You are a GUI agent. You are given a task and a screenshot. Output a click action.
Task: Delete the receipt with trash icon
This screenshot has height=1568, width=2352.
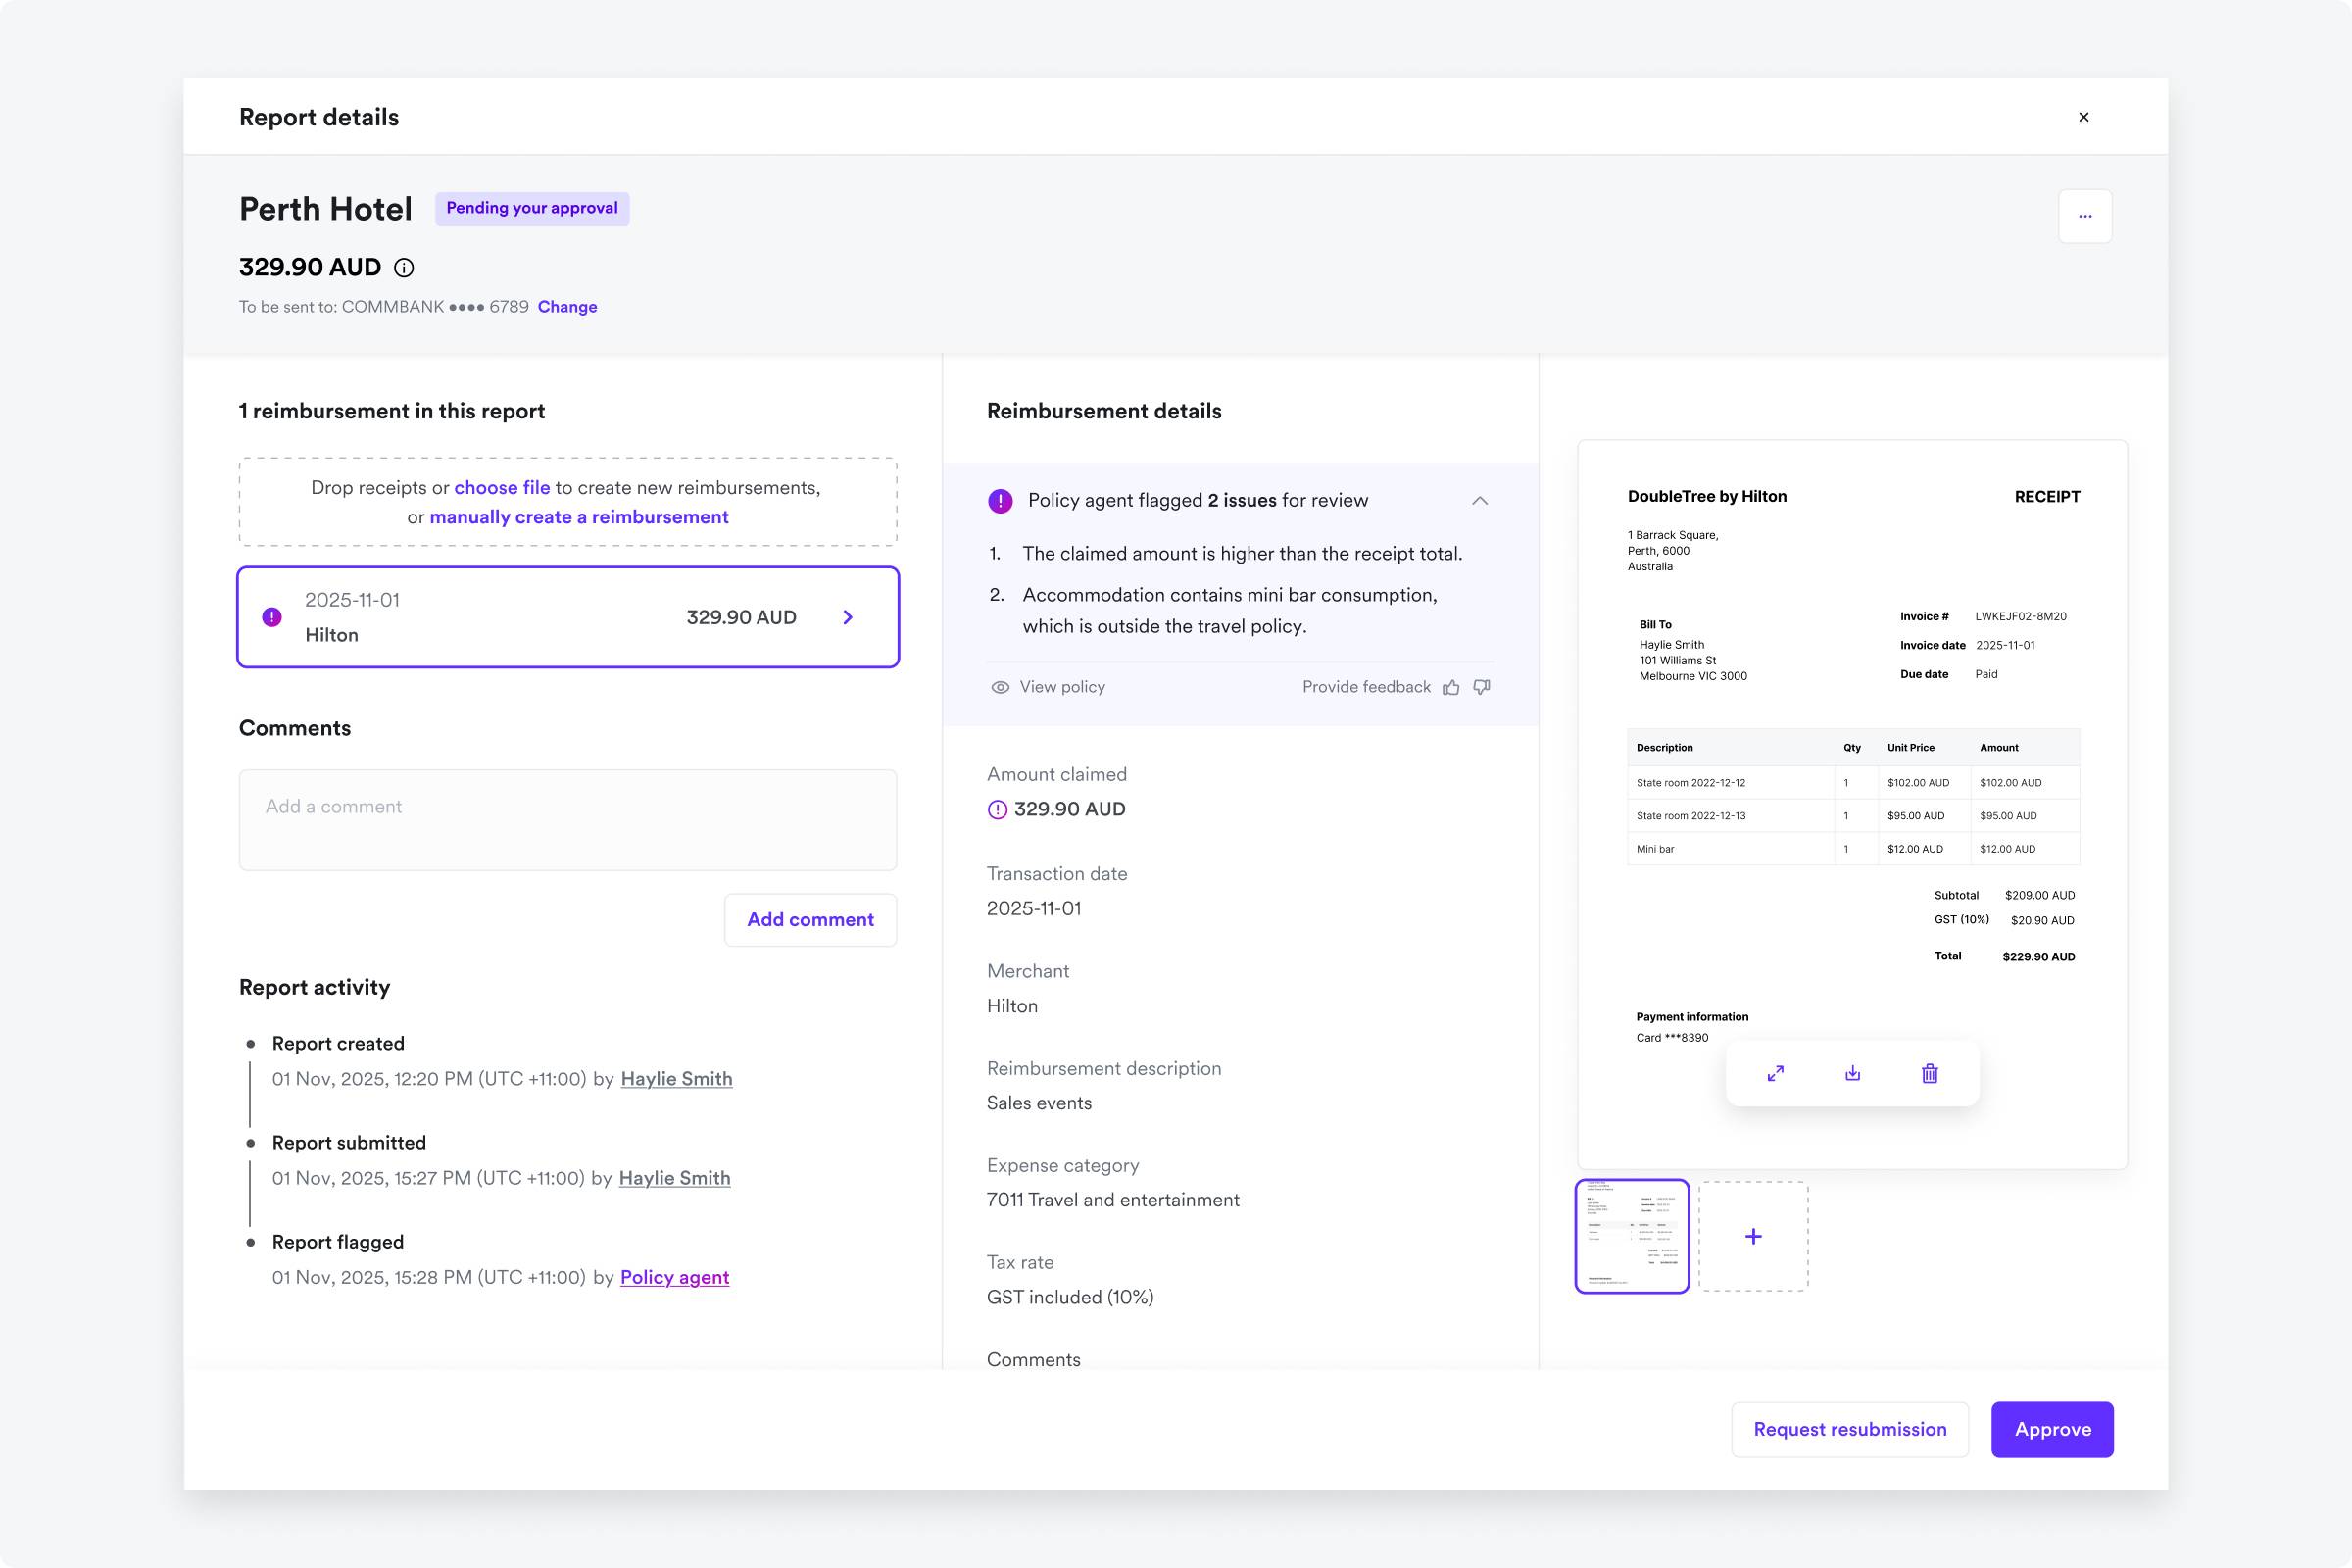(1929, 1073)
